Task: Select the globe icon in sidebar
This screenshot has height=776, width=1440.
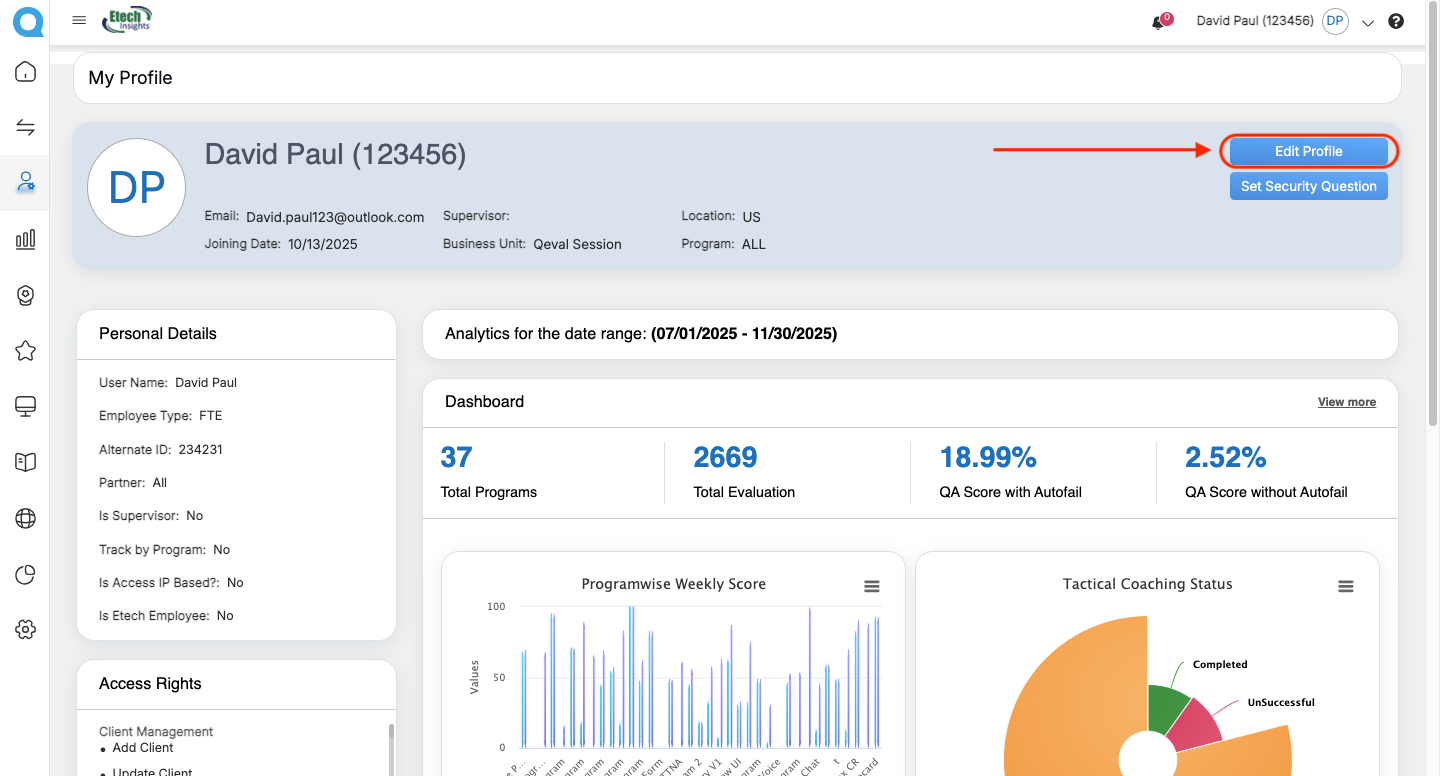Action: point(26,518)
